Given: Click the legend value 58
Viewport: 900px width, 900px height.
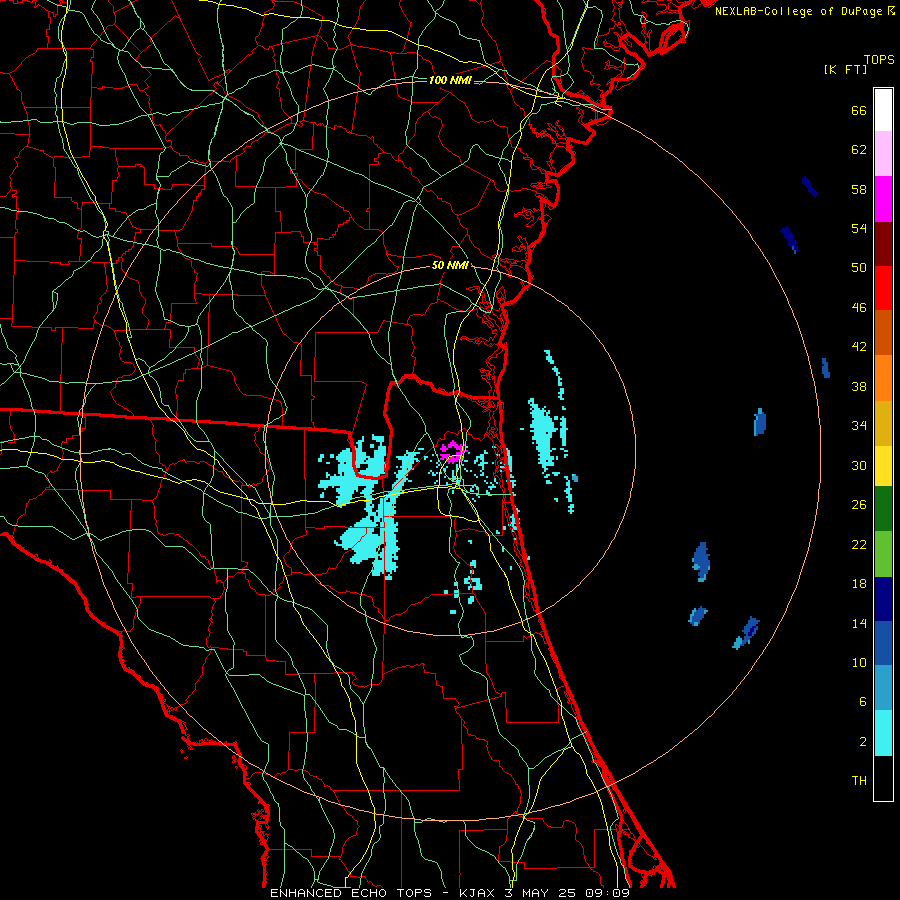Looking at the screenshot, I should point(859,189).
